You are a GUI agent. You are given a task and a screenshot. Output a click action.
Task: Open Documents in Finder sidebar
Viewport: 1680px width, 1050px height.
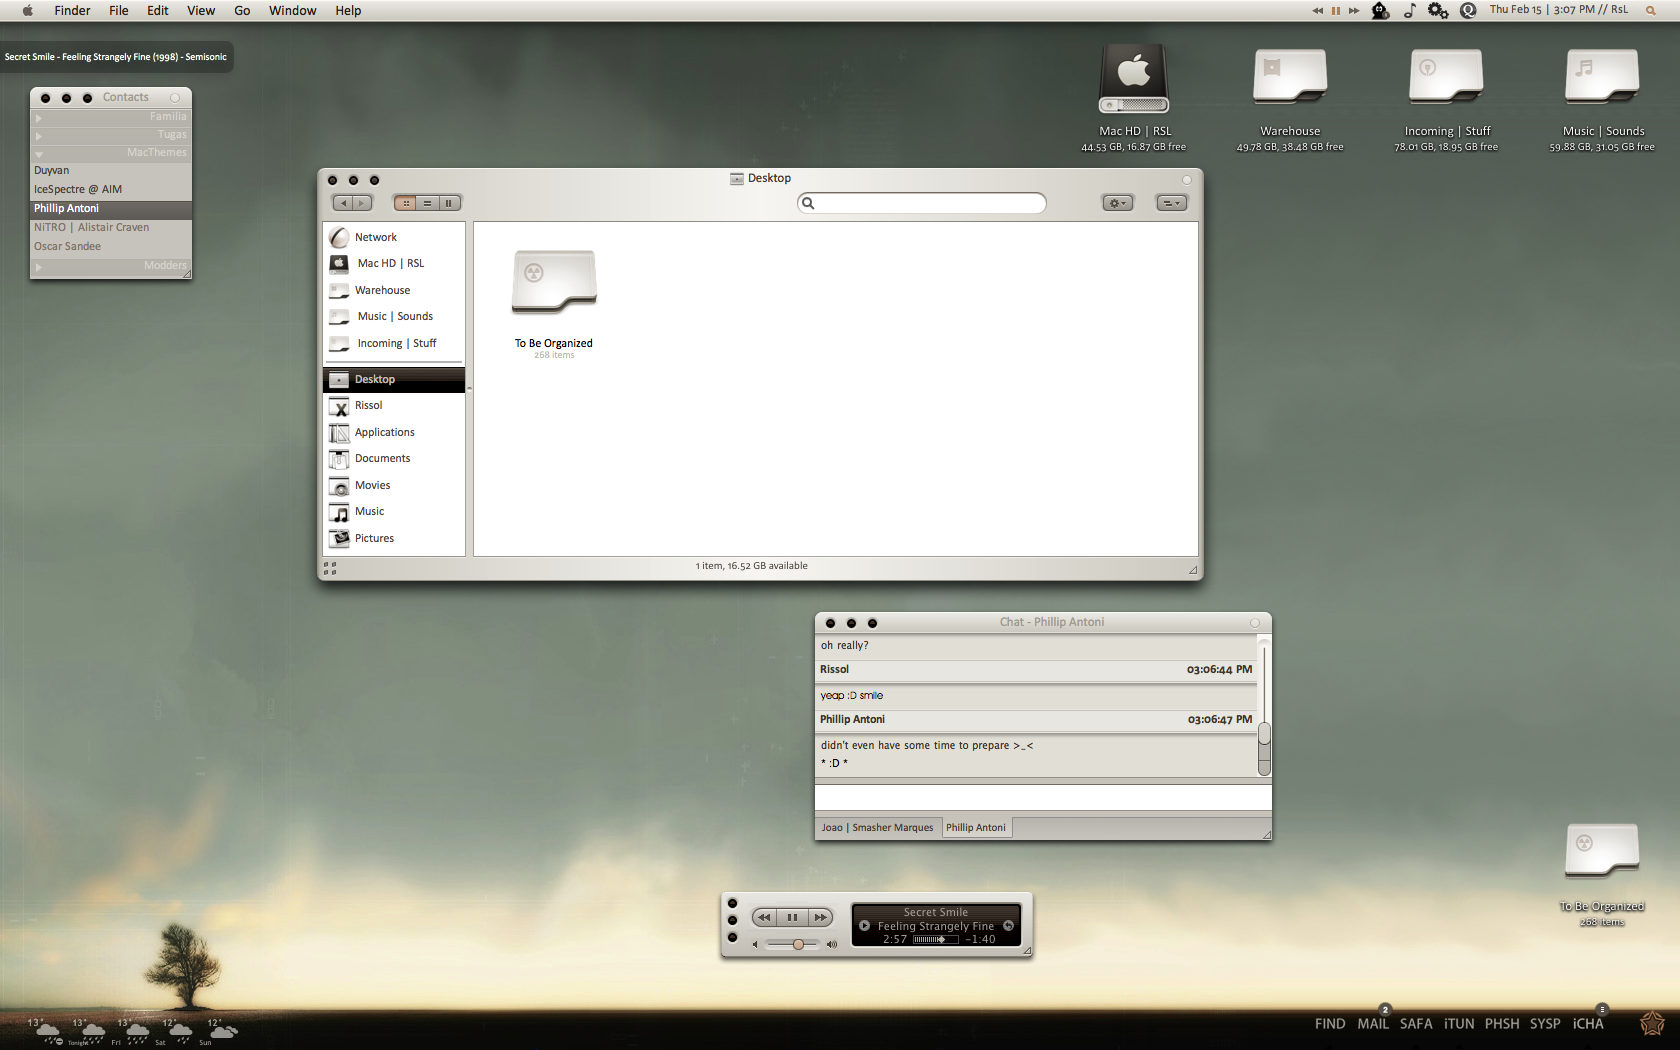coord(395,458)
